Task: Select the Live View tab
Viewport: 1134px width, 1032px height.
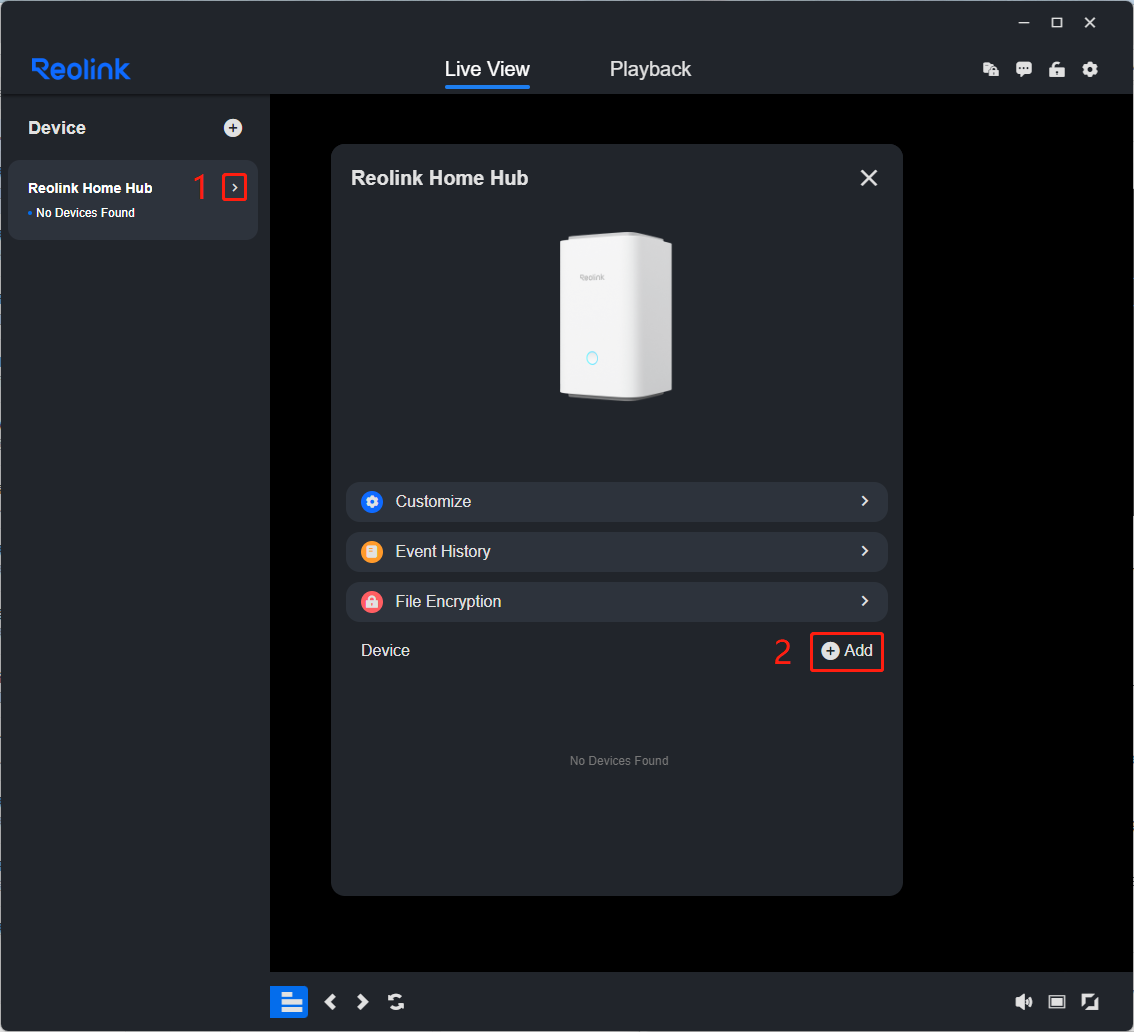Action: 487,69
